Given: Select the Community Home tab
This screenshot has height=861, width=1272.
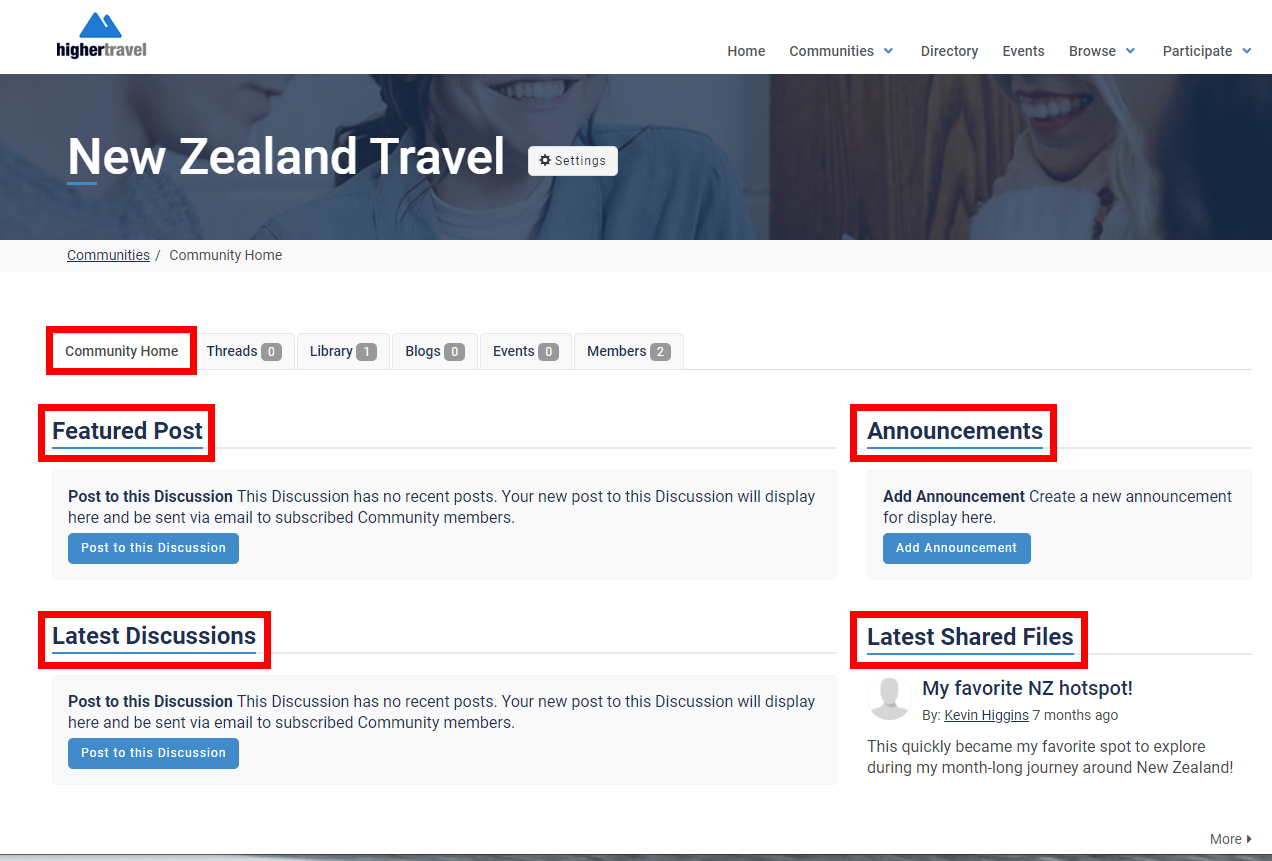Looking at the screenshot, I should pos(121,351).
